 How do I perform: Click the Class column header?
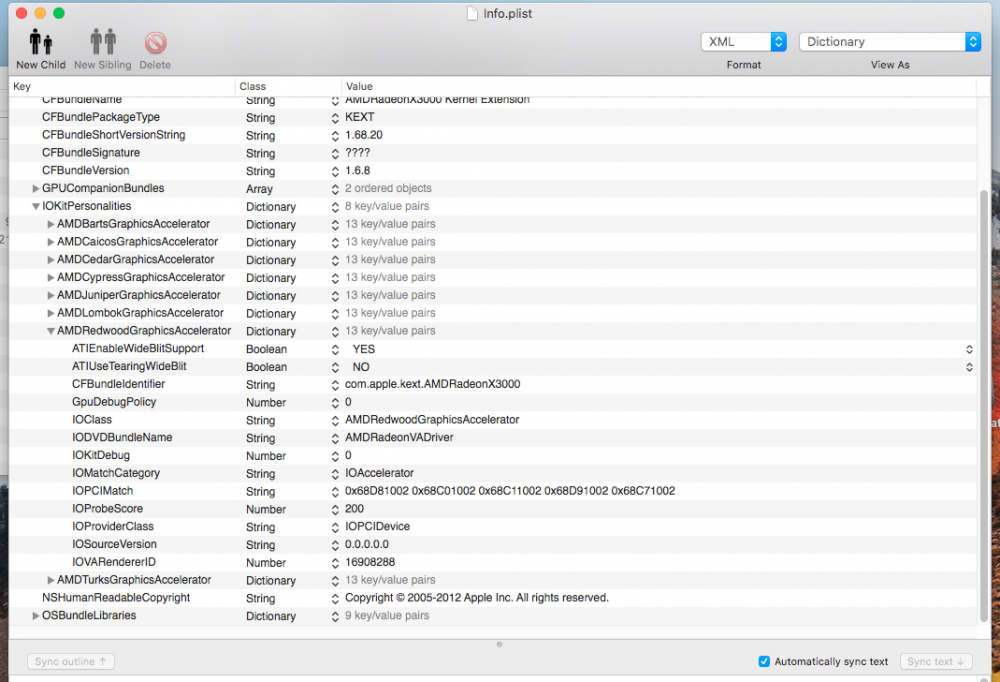(x=288, y=86)
